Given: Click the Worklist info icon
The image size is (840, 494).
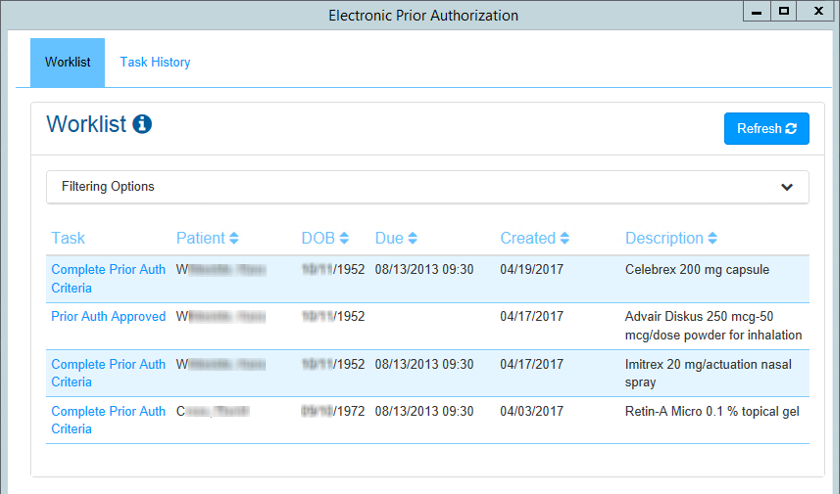Looking at the screenshot, I should [x=142, y=124].
